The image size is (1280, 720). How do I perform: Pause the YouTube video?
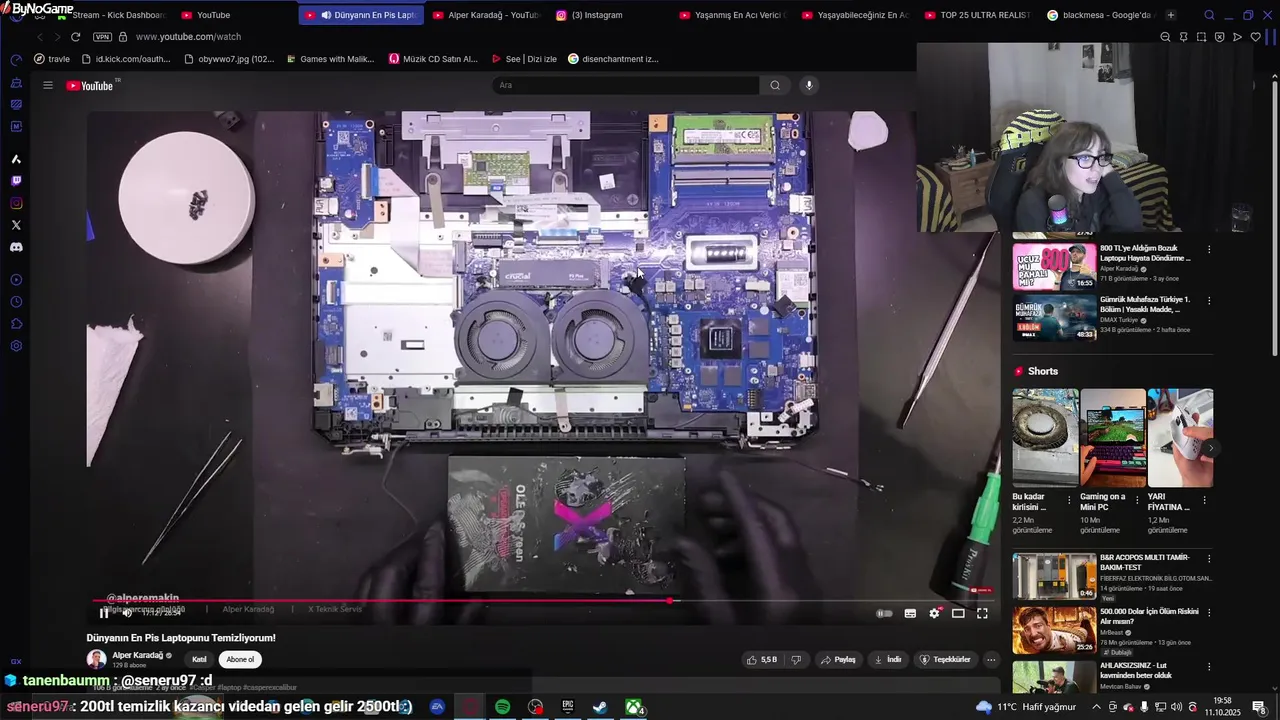pyautogui.click(x=103, y=613)
